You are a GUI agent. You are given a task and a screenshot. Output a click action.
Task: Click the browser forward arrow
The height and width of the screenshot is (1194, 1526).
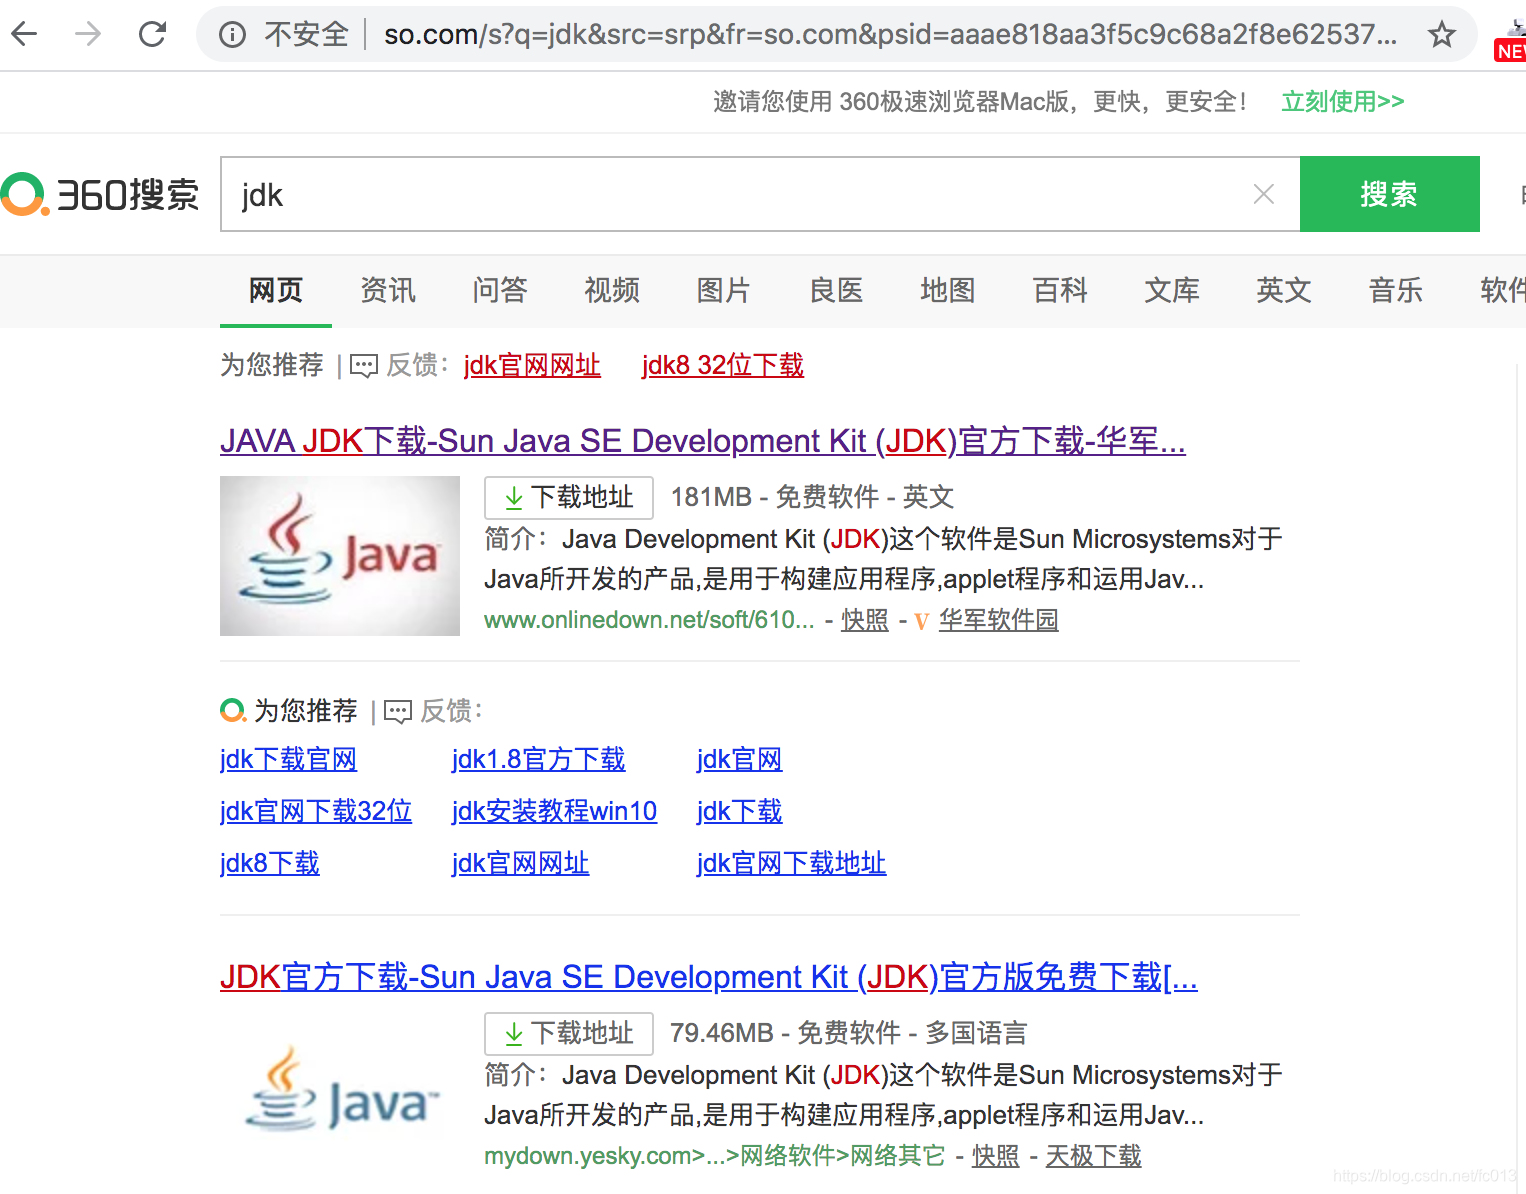click(88, 34)
